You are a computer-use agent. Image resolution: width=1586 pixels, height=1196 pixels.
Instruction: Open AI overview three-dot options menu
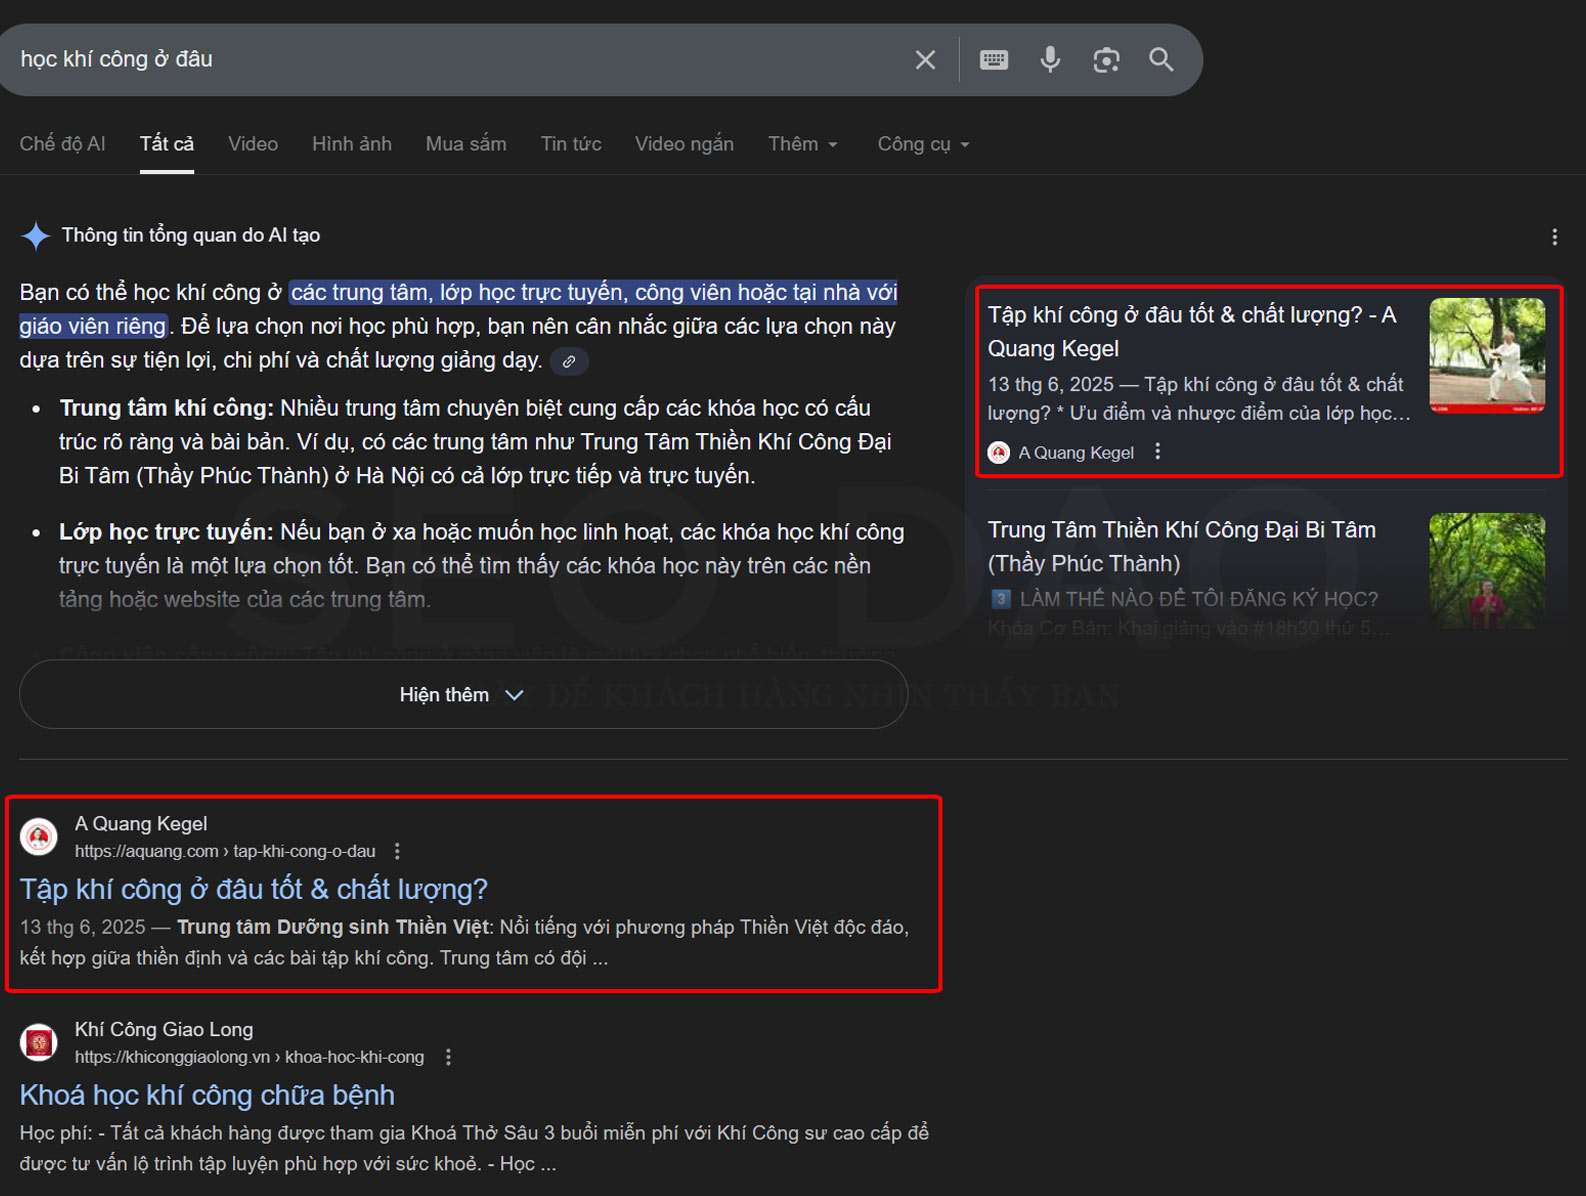pyautogui.click(x=1554, y=237)
